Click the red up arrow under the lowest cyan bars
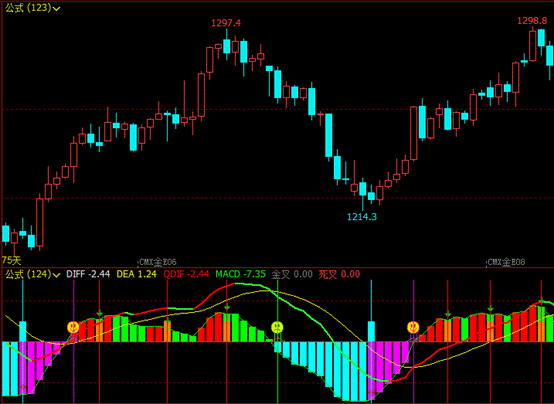The height and width of the screenshot is (404, 554). pyautogui.click(x=371, y=392)
